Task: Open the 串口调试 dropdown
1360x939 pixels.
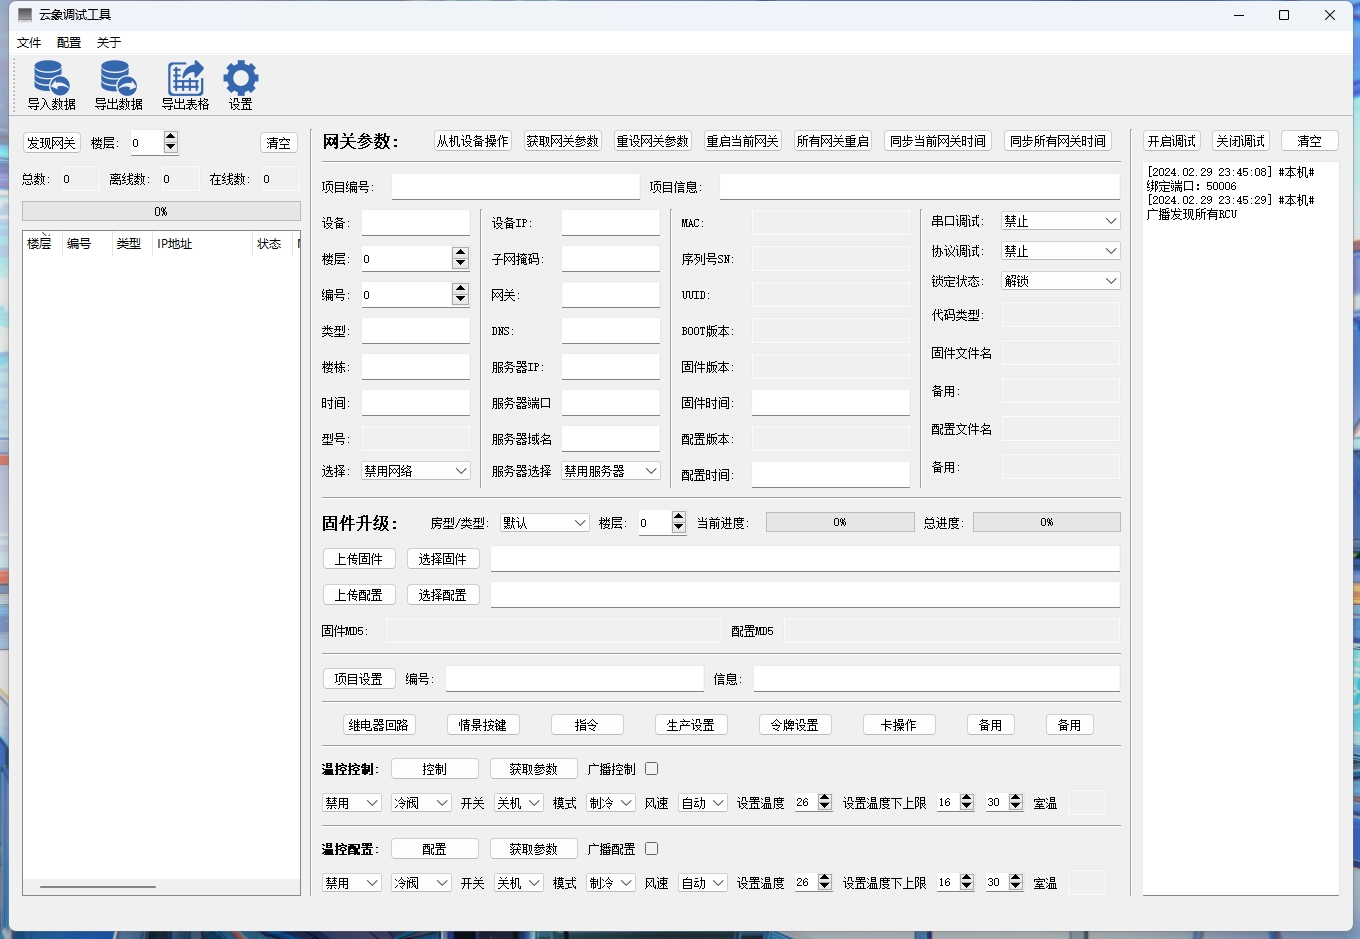Action: (1060, 221)
